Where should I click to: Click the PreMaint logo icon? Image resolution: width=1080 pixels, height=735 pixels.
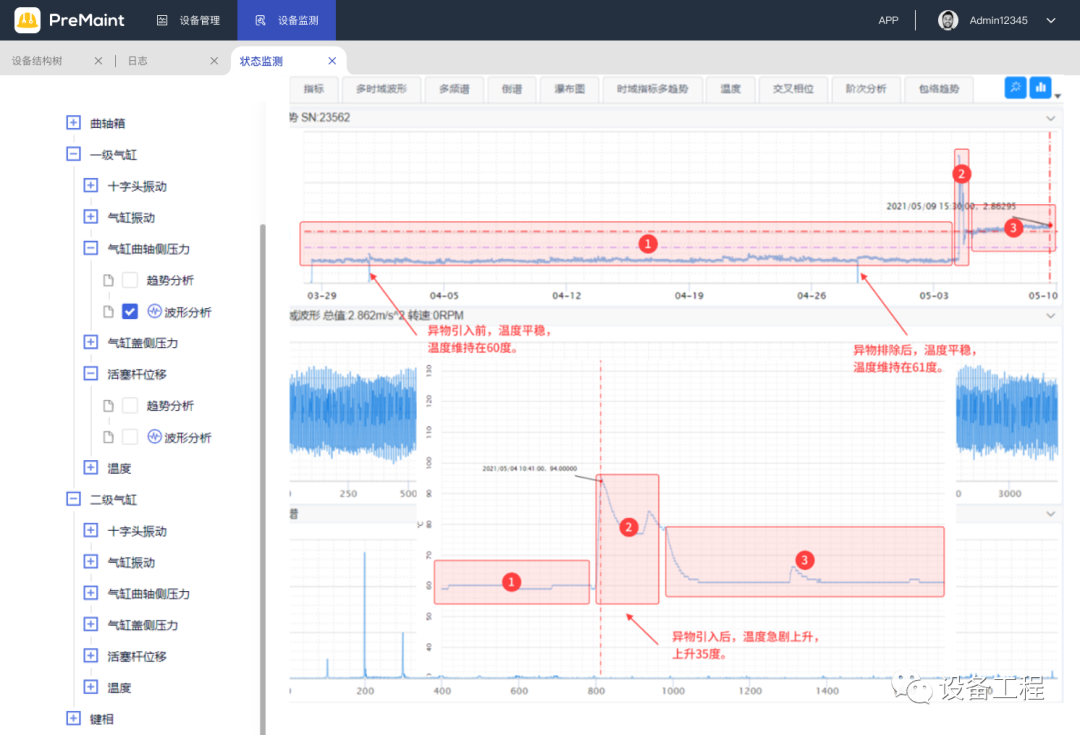[x=27, y=20]
